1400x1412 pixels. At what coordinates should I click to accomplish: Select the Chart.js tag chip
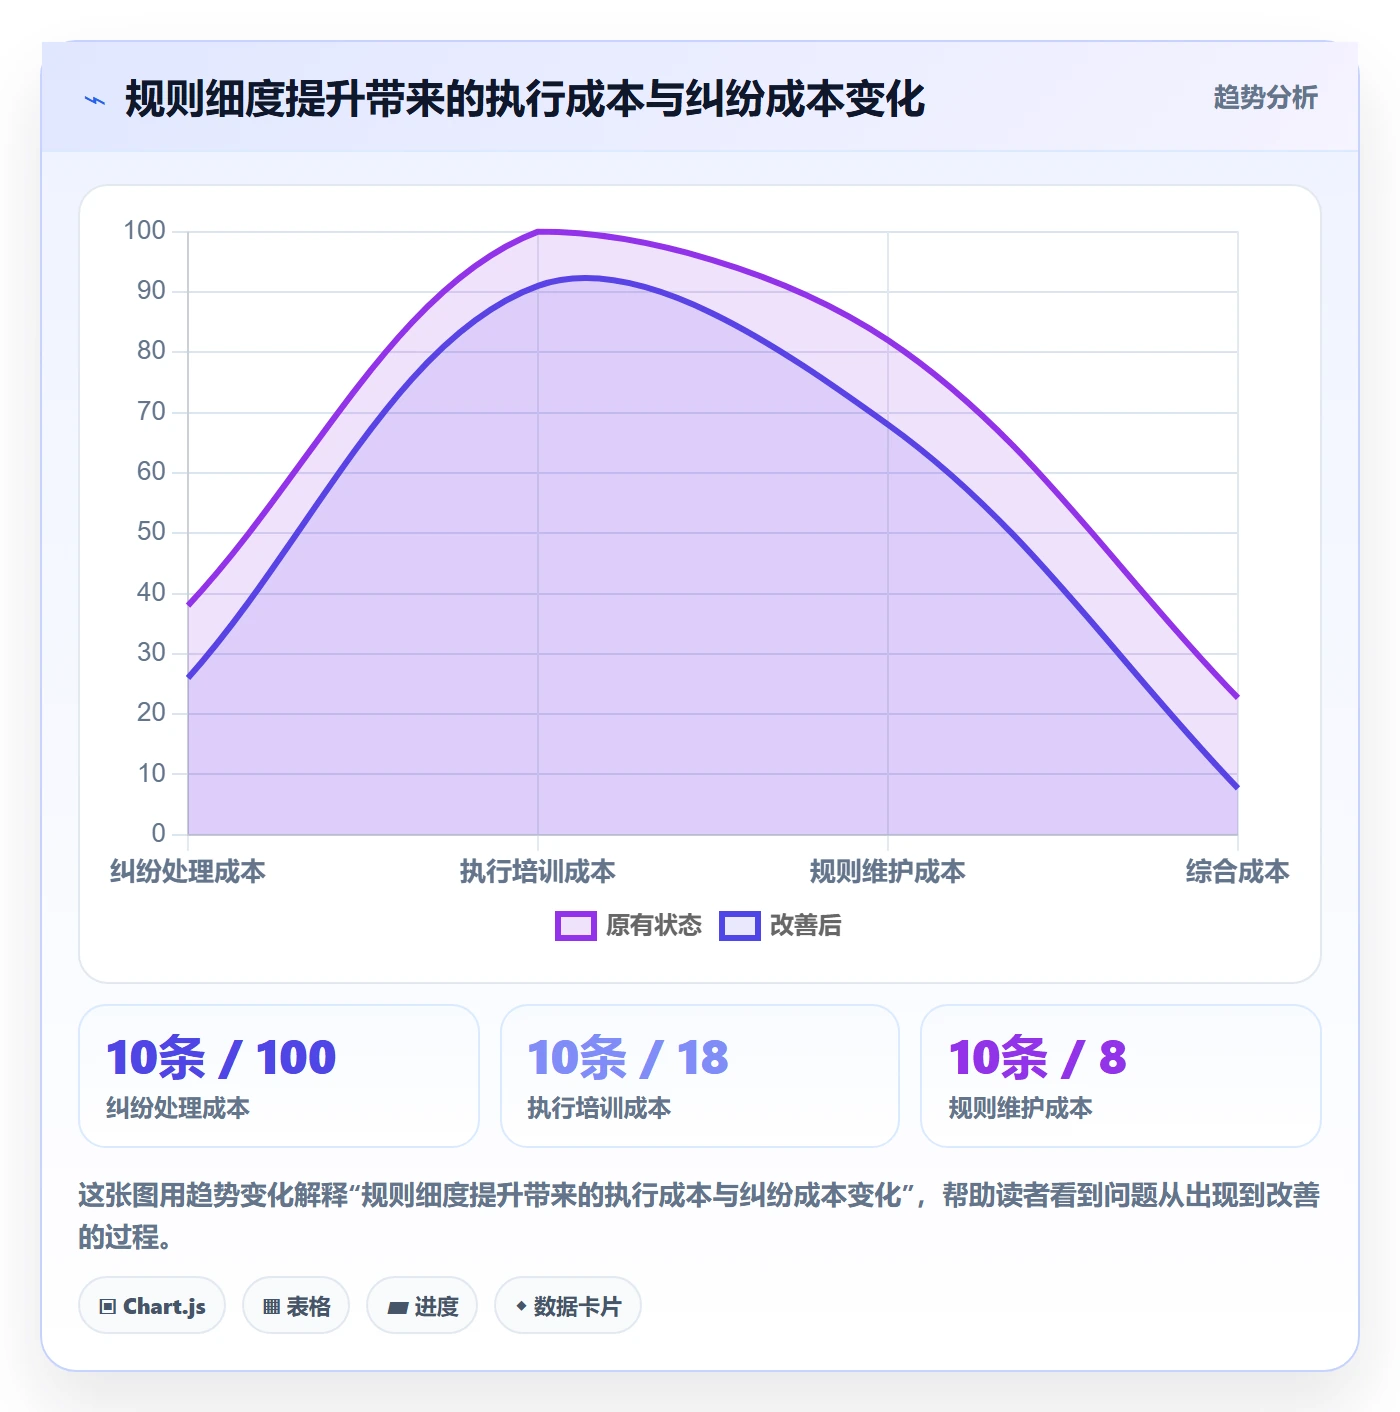[x=152, y=1306]
